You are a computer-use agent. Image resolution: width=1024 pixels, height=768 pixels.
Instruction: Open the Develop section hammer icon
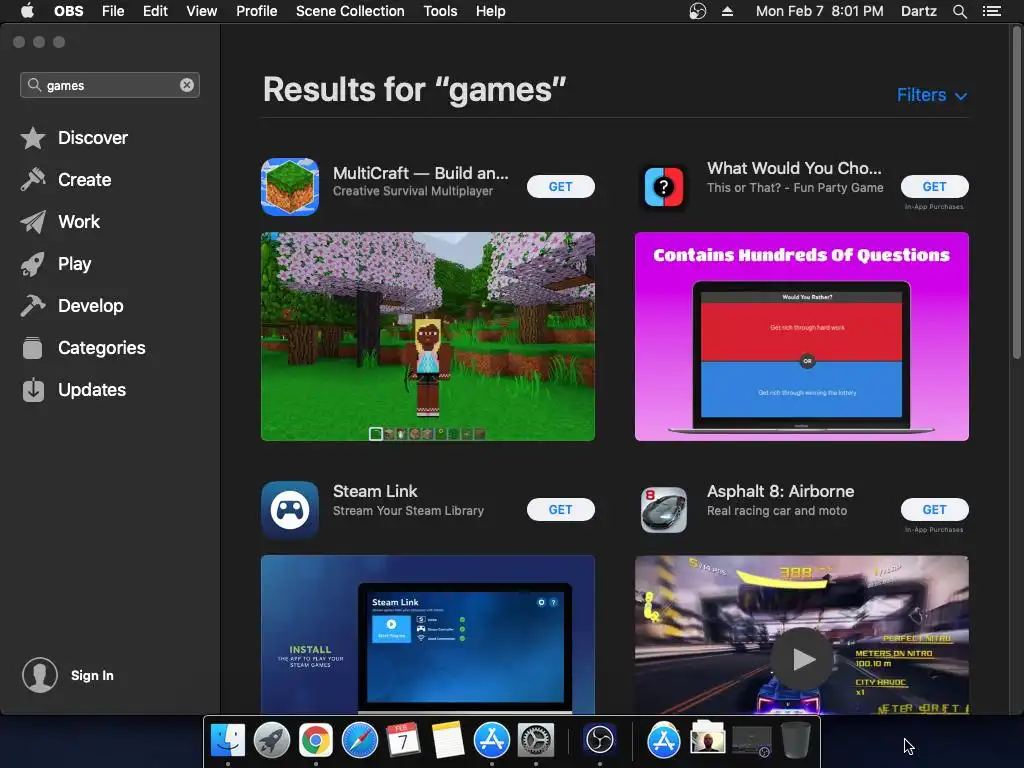pos(33,306)
